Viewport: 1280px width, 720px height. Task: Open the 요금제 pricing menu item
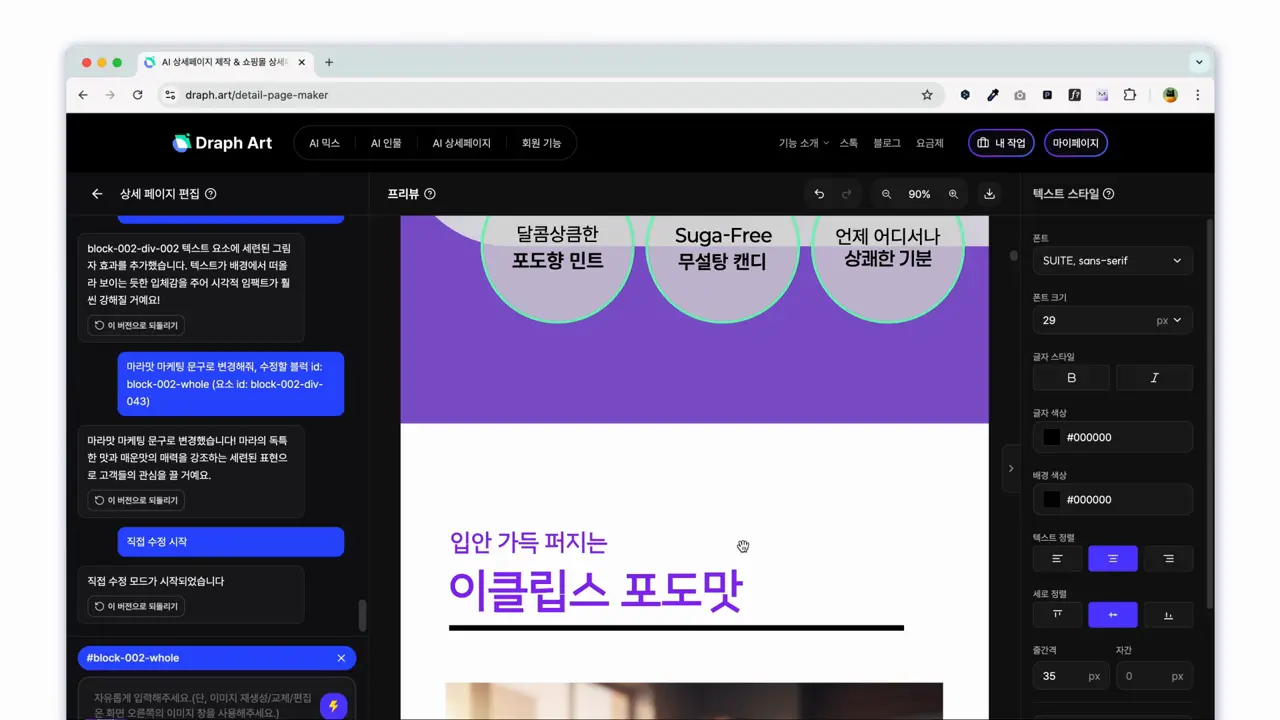pyautogui.click(x=929, y=143)
